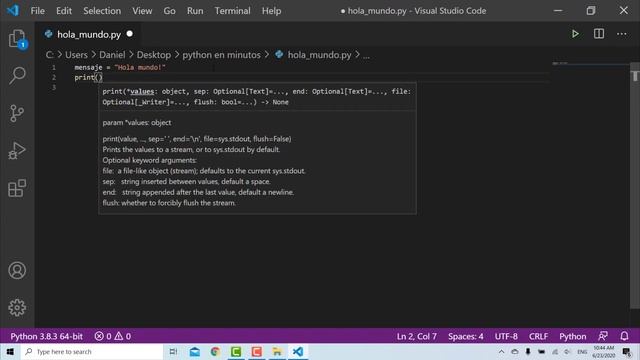Open the Source Control view
Image resolution: width=640 pixels, height=360 pixels.
[x=17, y=113]
